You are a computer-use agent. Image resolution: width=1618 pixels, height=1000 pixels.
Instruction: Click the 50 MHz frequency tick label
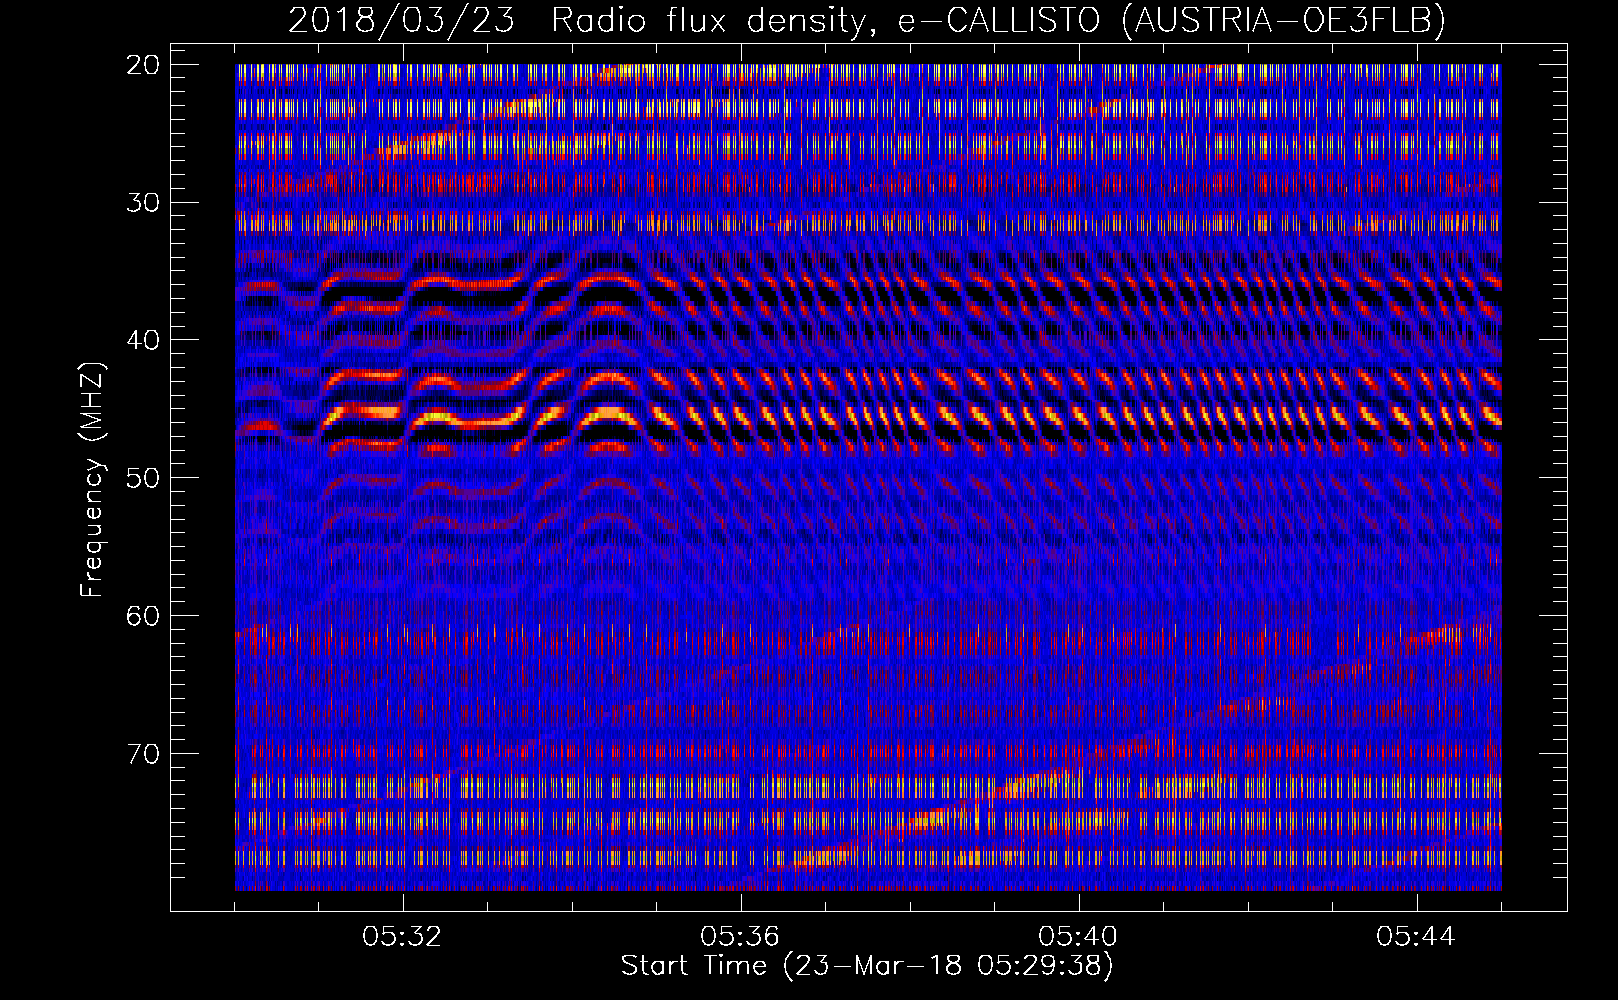(x=144, y=478)
